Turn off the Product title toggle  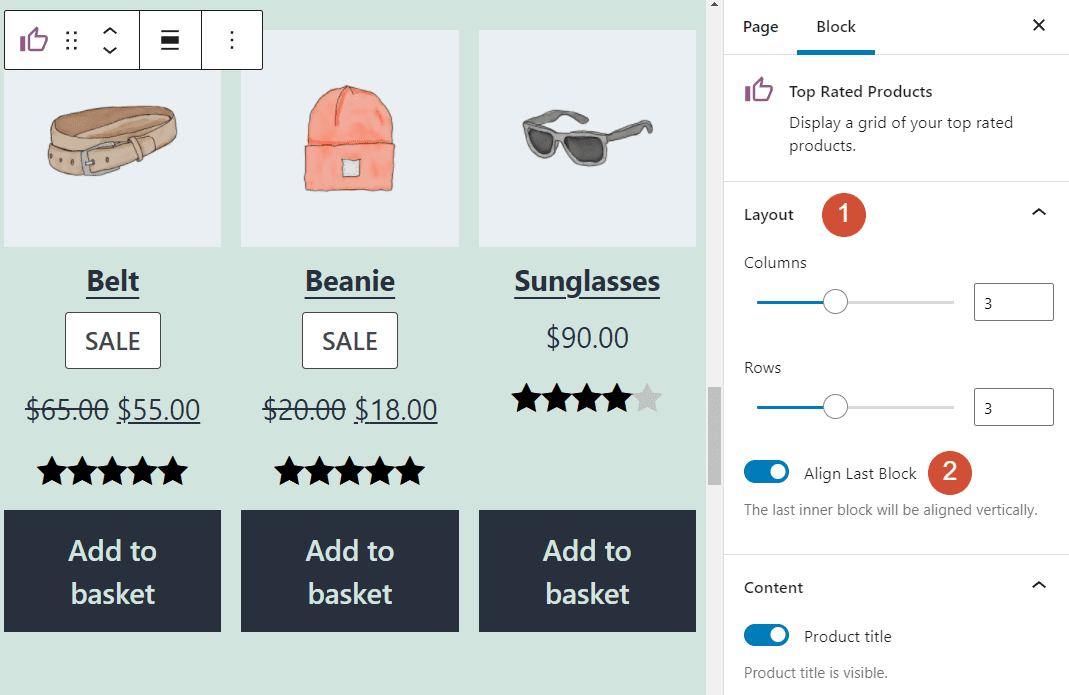point(766,635)
